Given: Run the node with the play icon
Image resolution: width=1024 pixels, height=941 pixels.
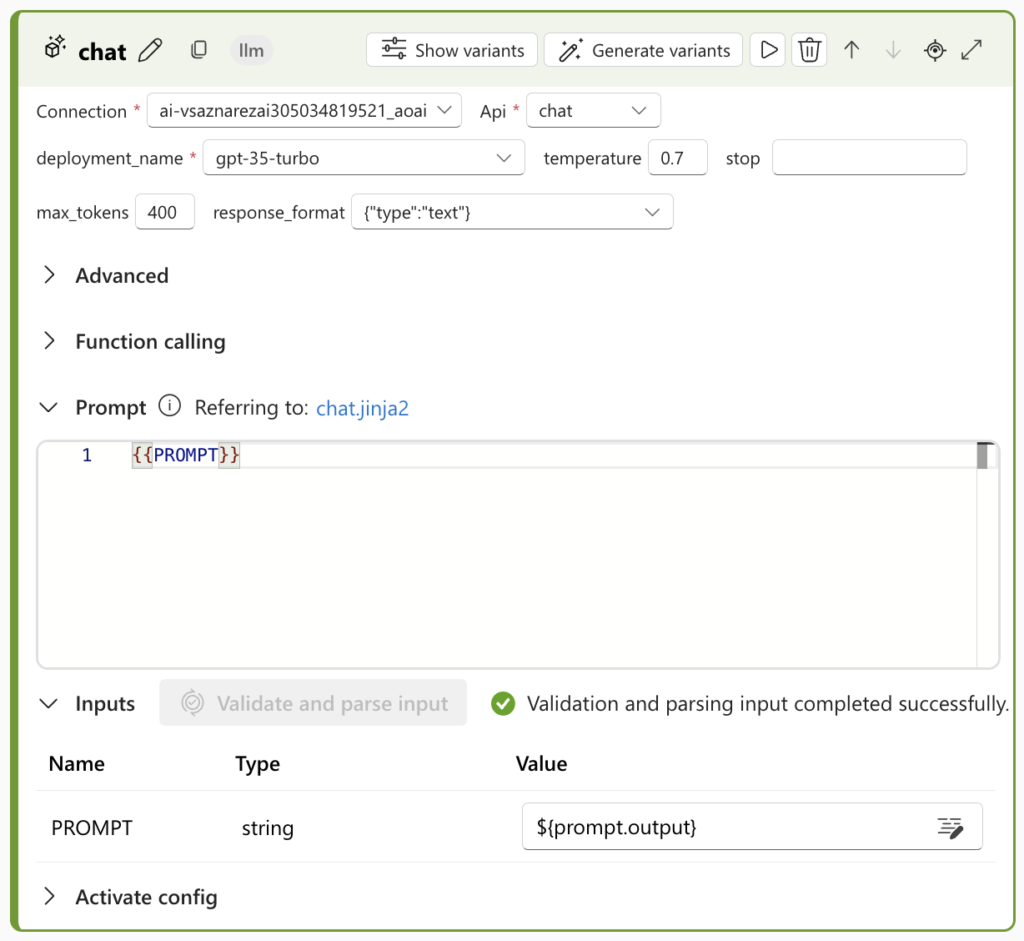Looking at the screenshot, I should point(767,50).
